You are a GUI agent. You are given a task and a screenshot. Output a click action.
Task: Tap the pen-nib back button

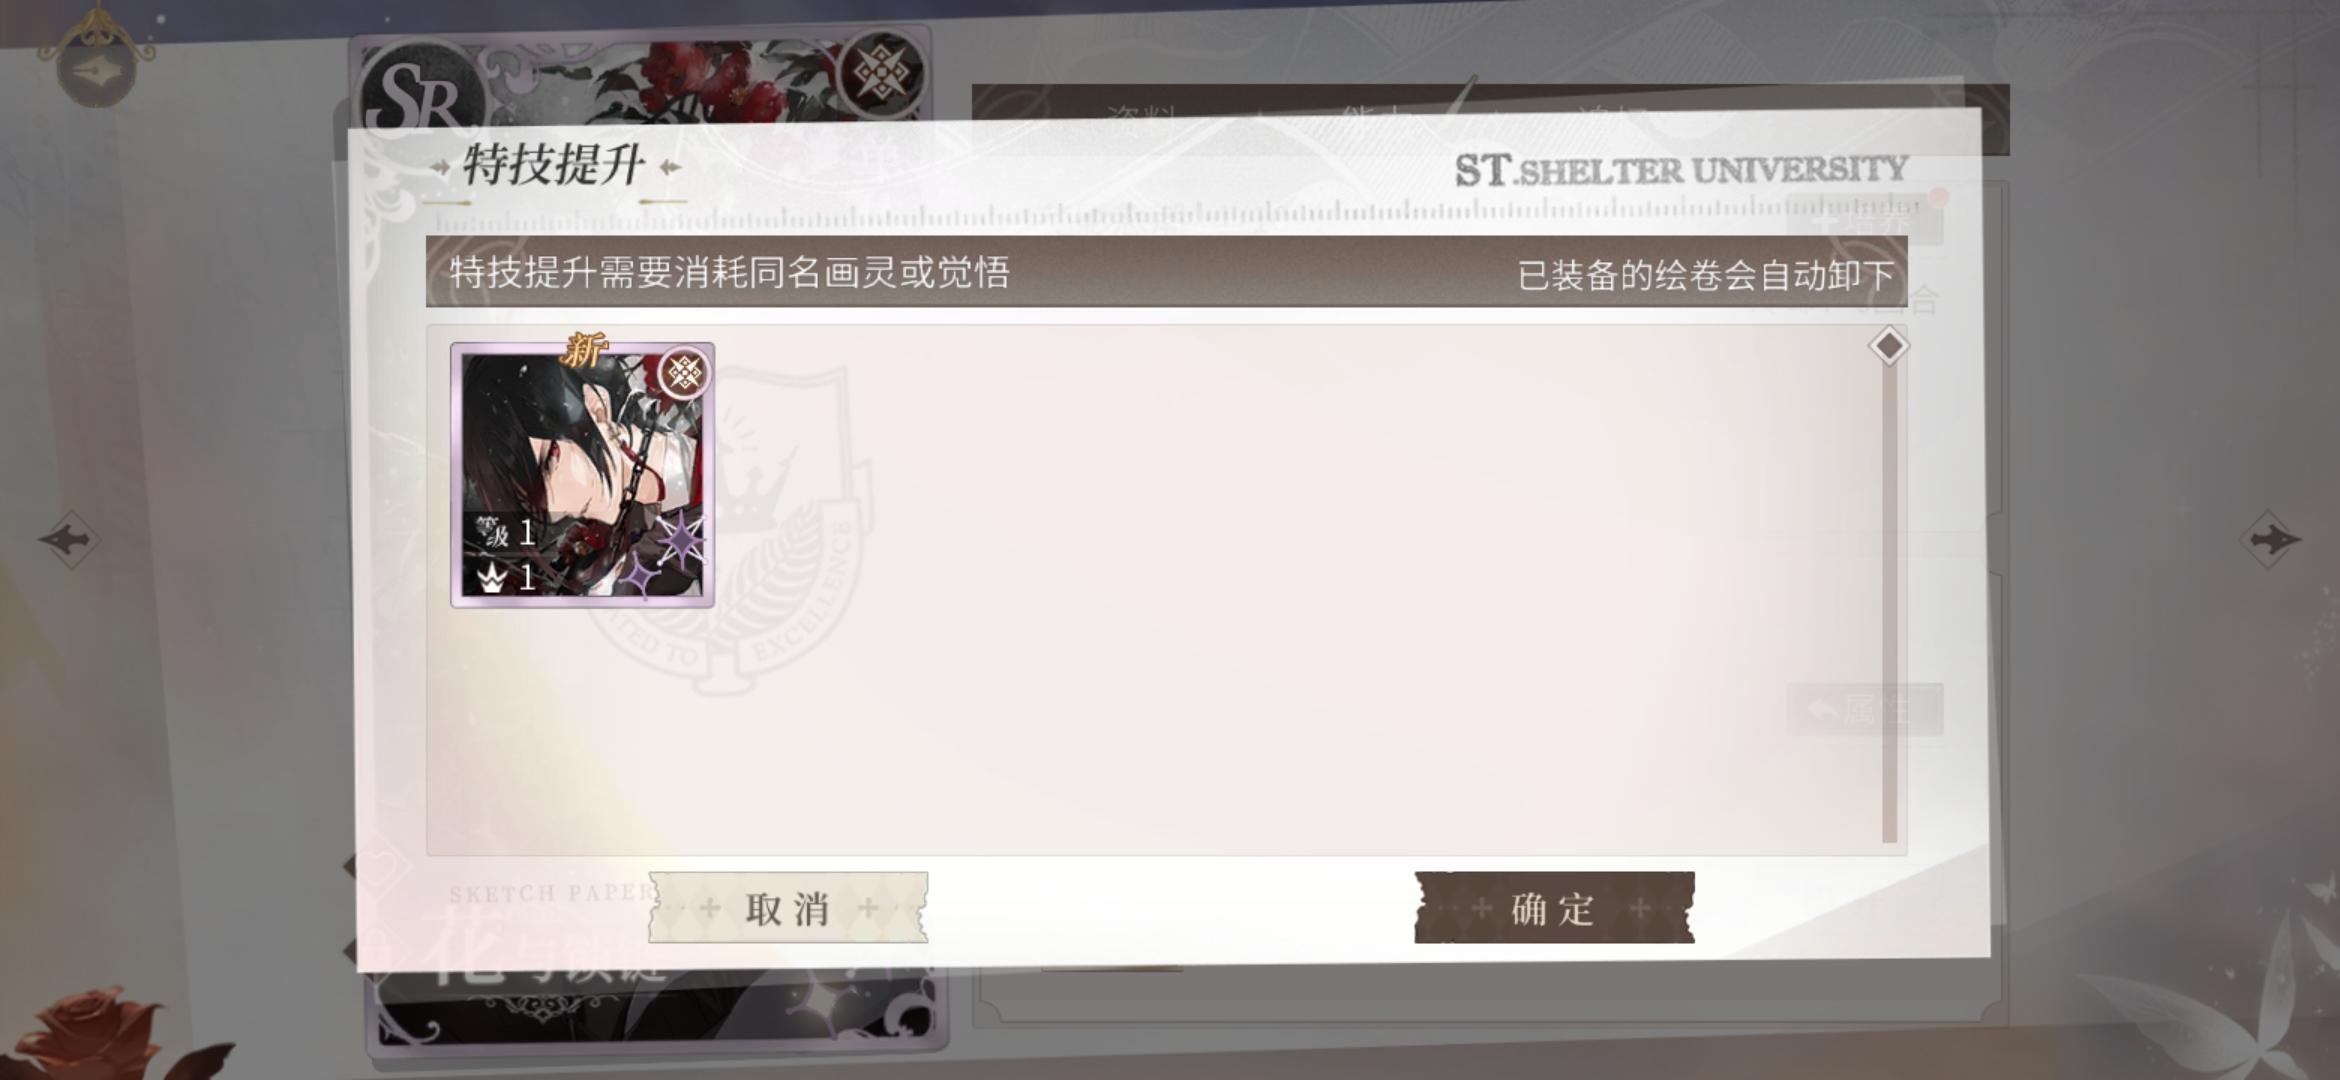point(96,65)
